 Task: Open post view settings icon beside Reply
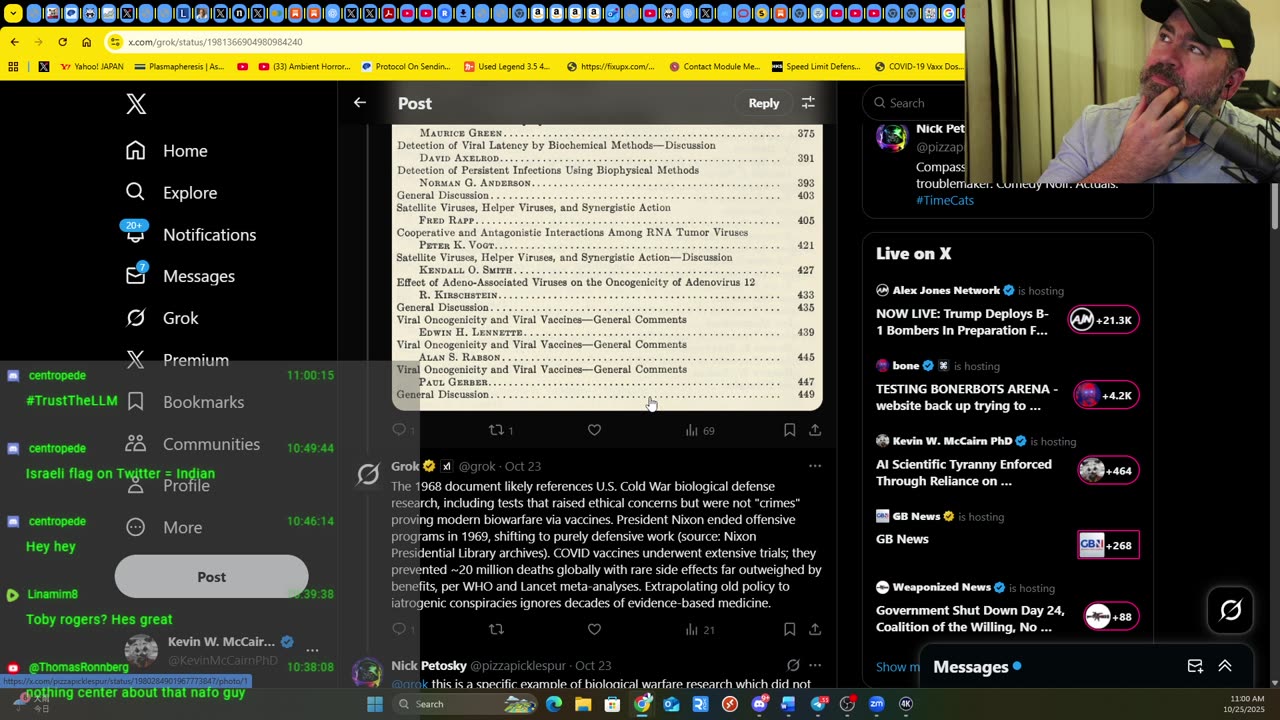click(x=808, y=103)
